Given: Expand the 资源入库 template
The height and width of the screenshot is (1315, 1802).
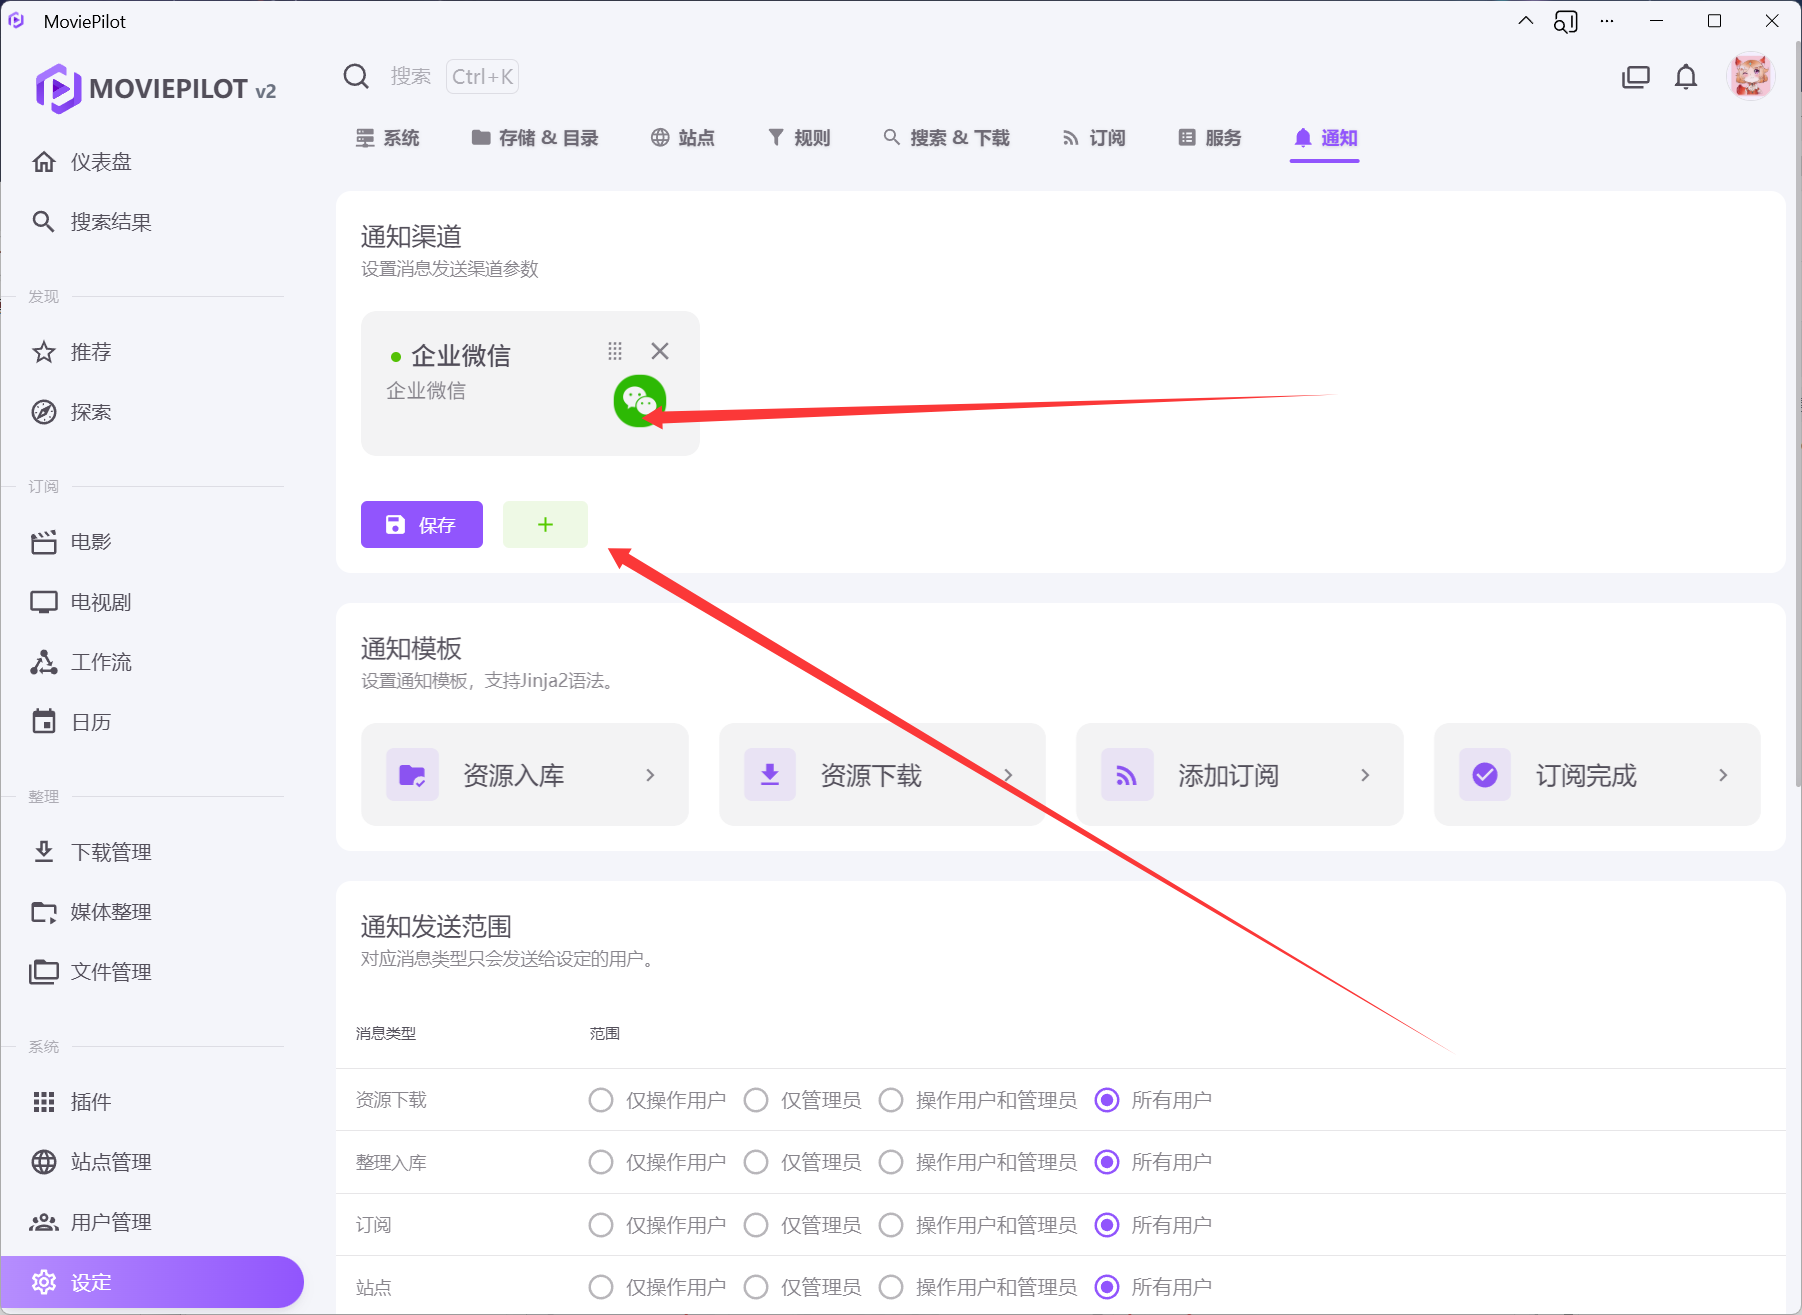Looking at the screenshot, I should click(x=524, y=775).
